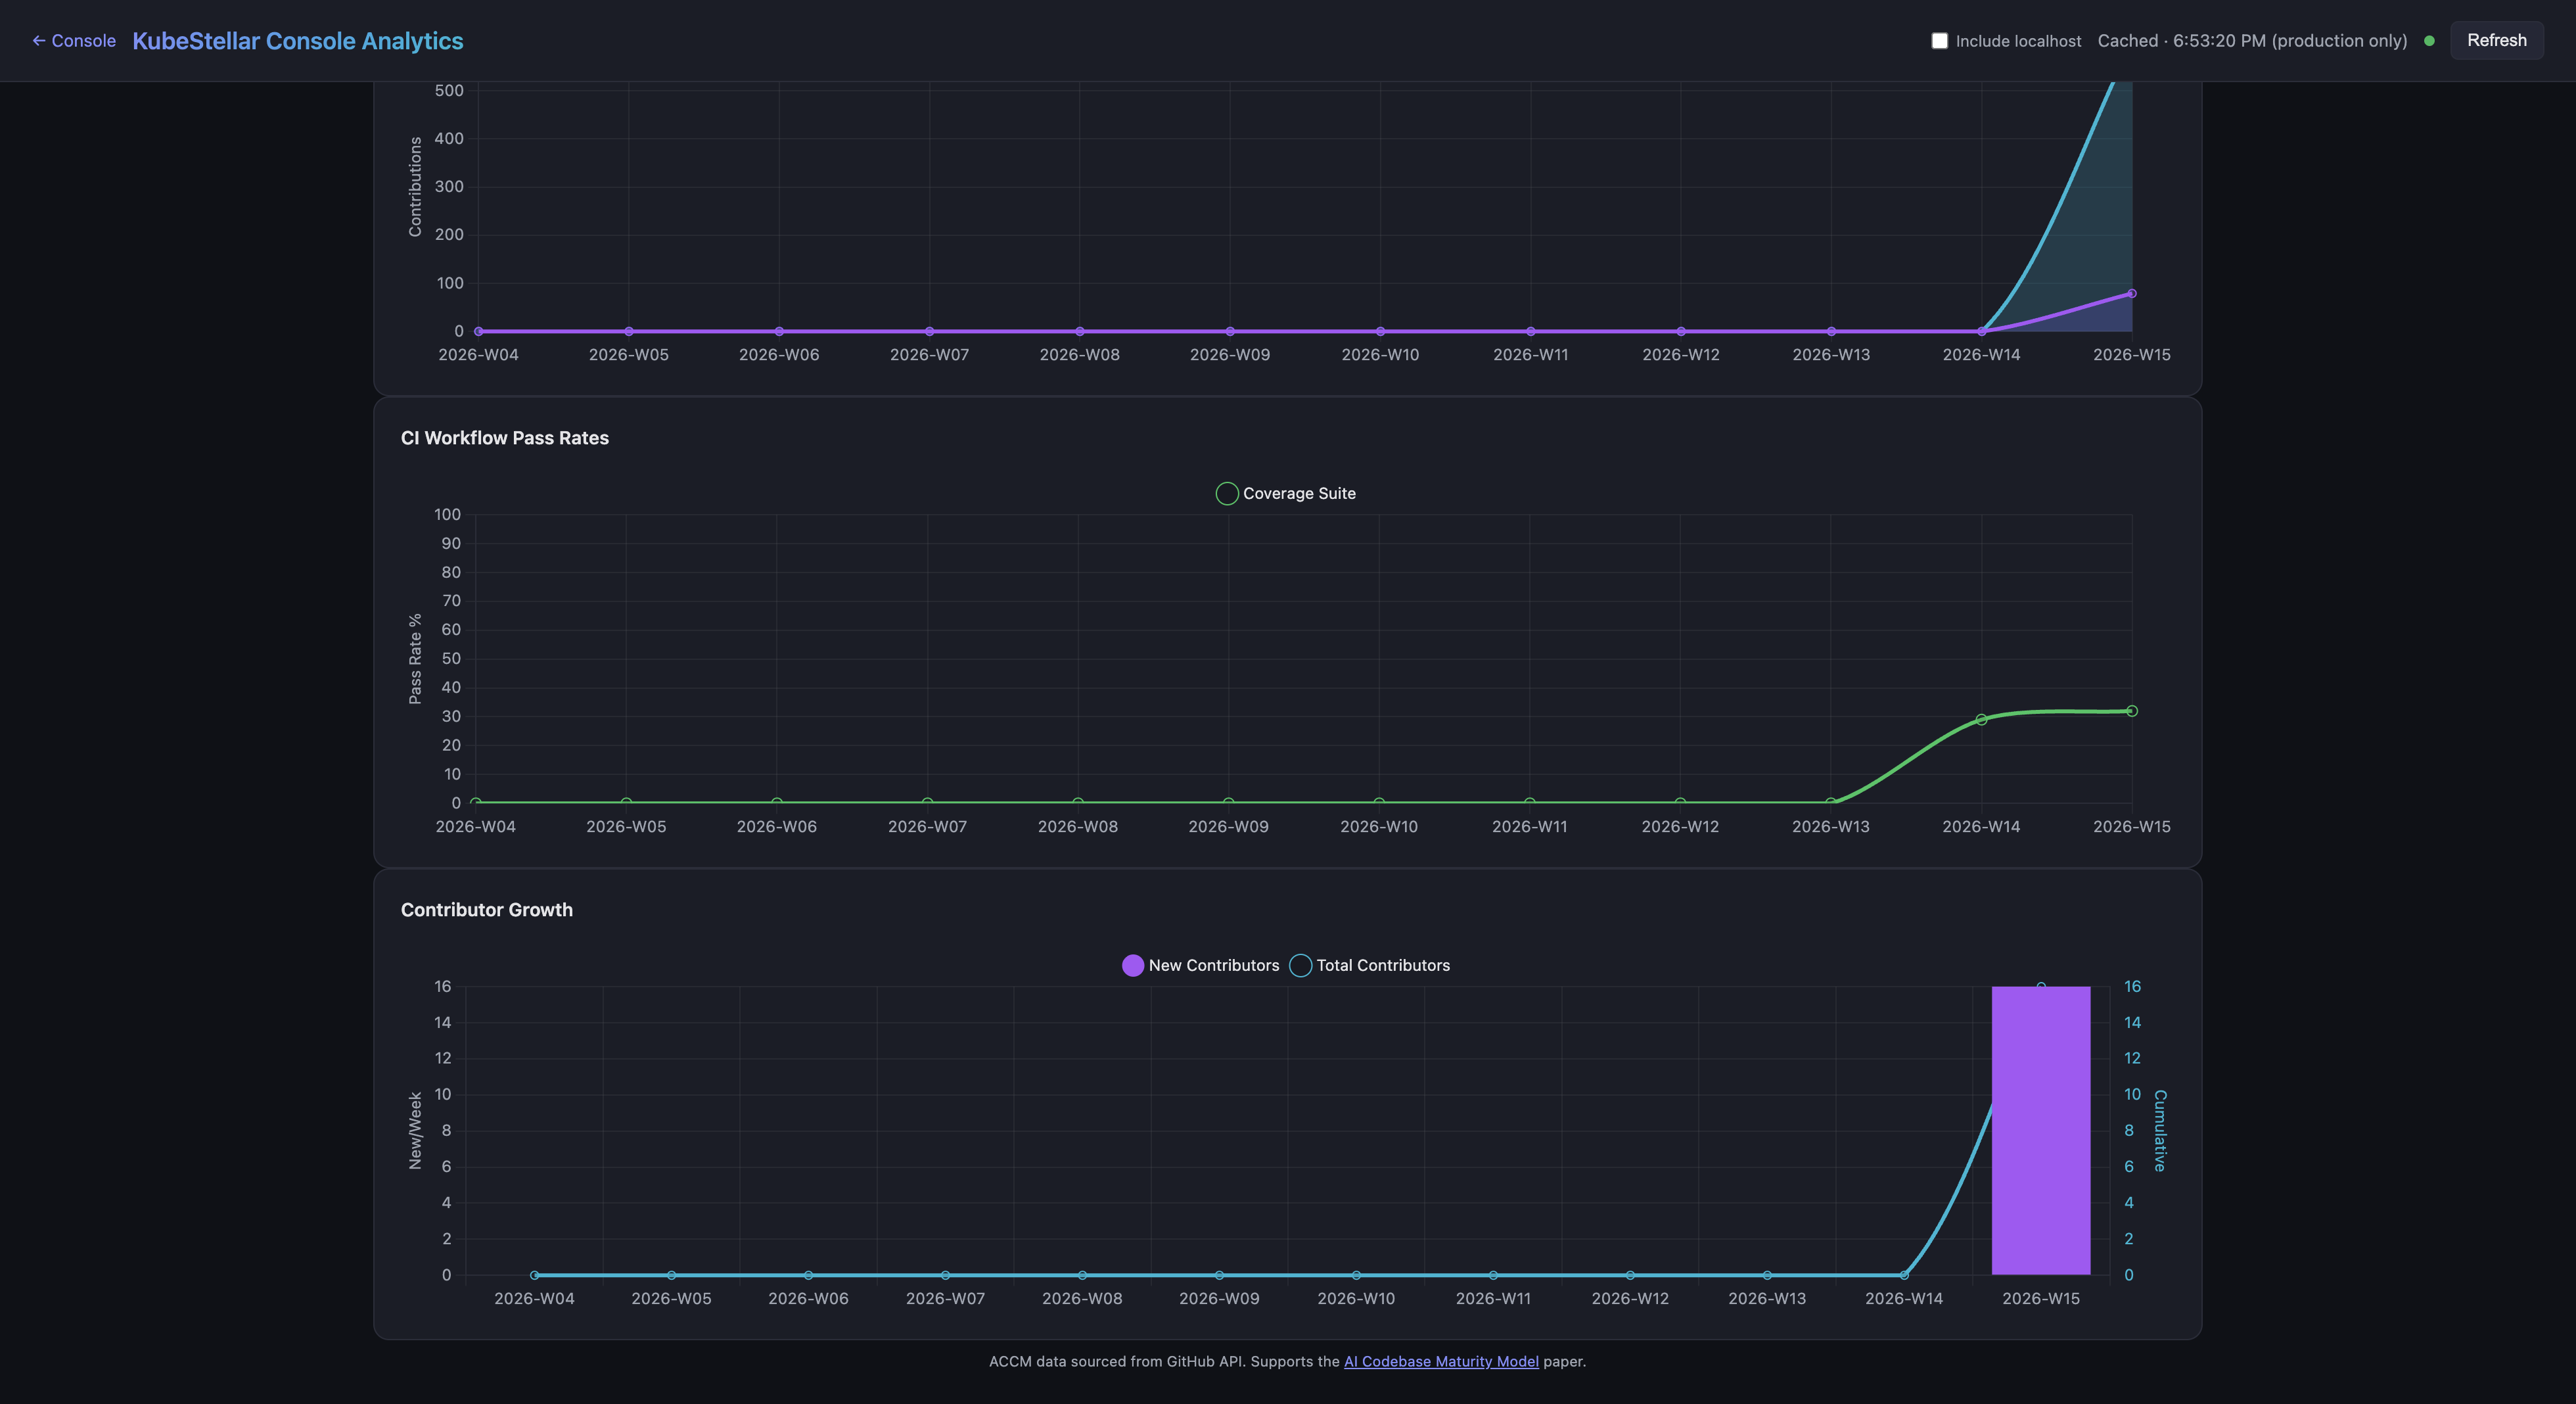2576x1404 pixels.
Task: Click purple contributions point at 2026-W04
Action: coord(478,331)
